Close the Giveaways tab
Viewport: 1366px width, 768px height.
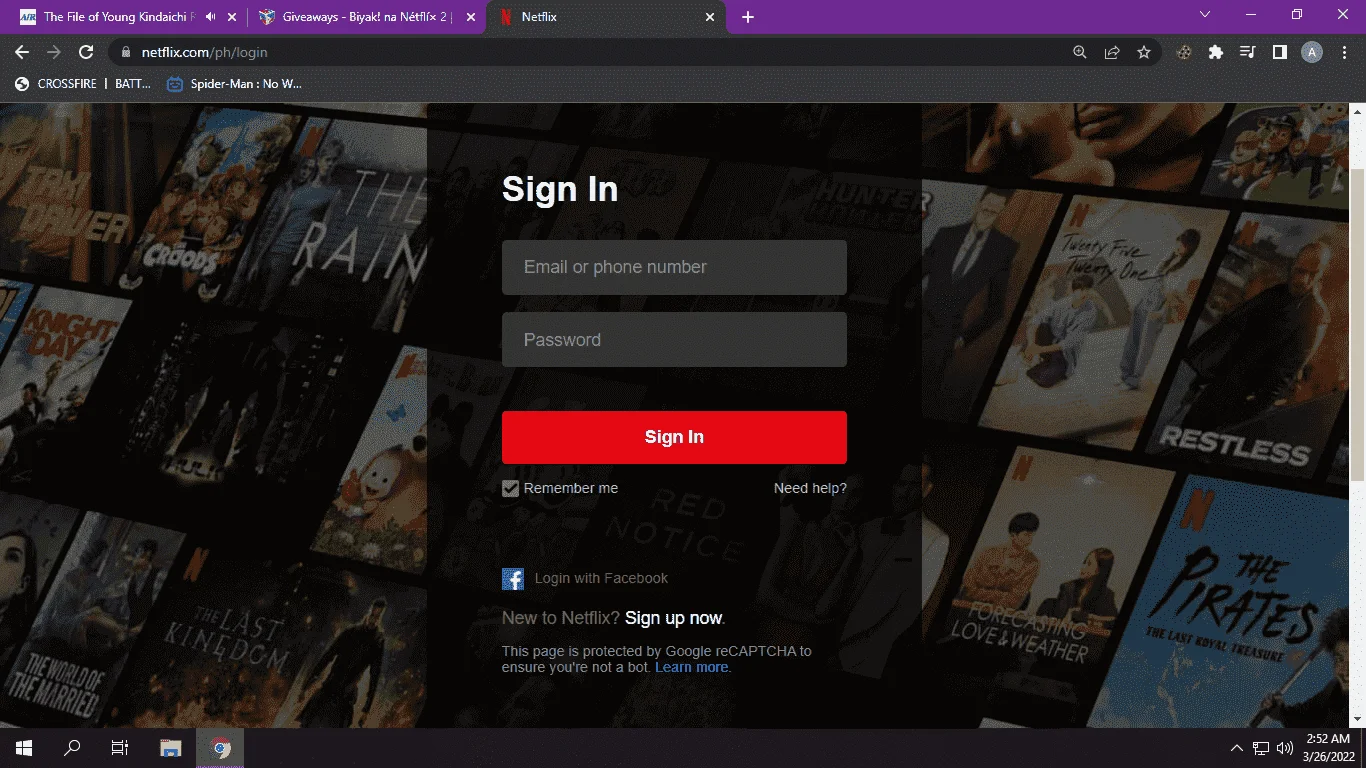pyautogui.click(x=471, y=17)
